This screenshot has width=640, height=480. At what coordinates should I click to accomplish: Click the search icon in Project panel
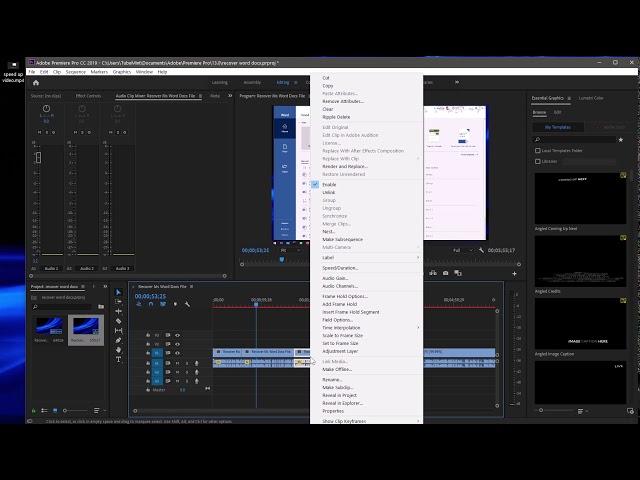click(35, 307)
